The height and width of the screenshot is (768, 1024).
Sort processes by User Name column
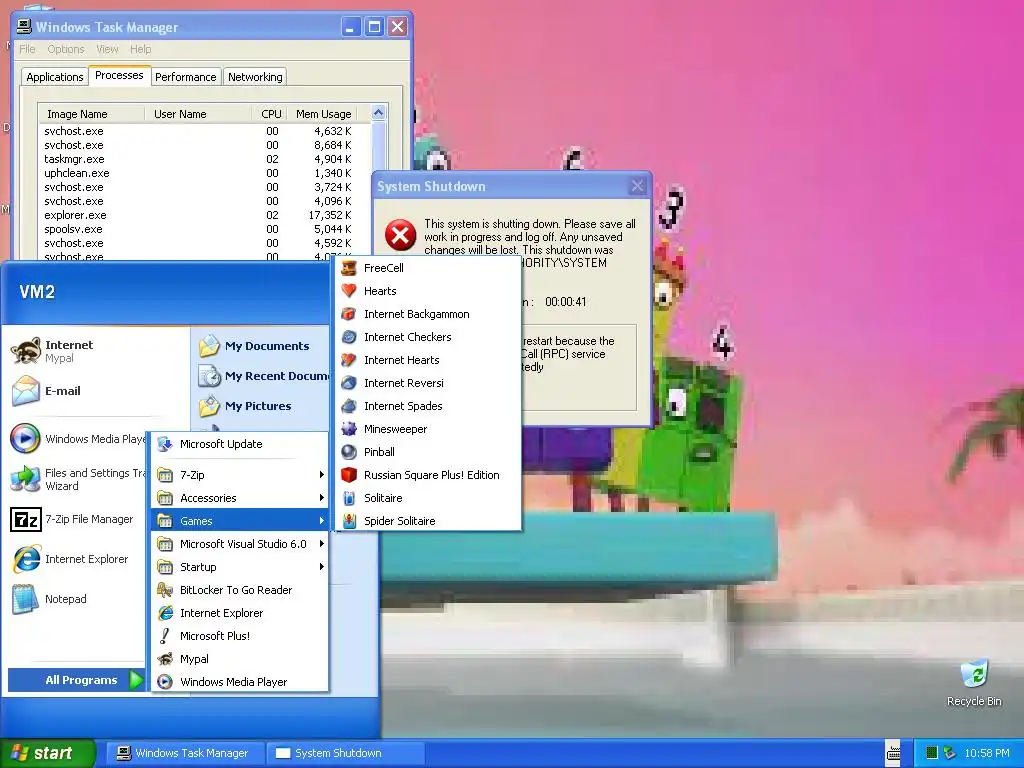(x=198, y=114)
